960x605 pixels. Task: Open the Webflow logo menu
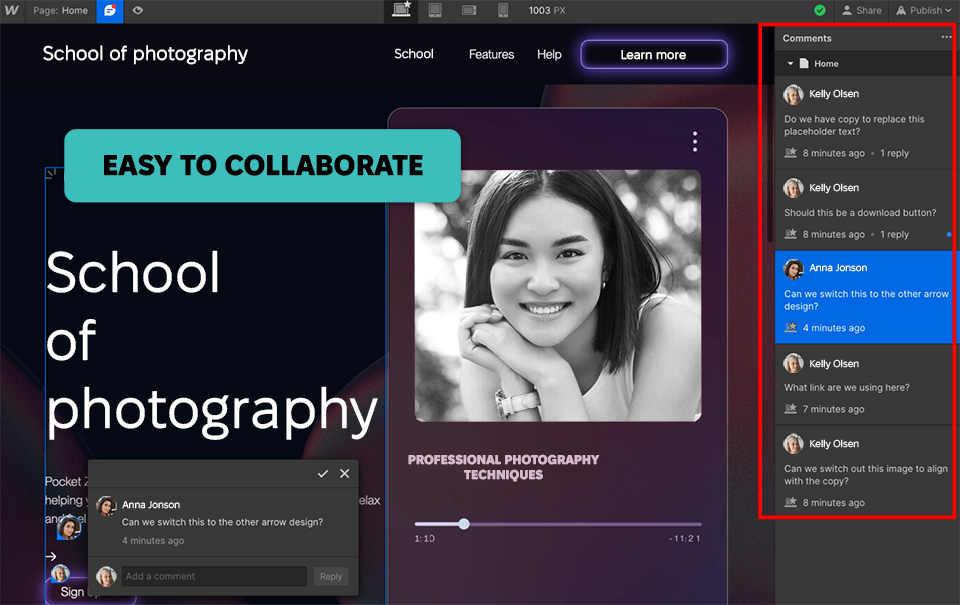click(12, 10)
